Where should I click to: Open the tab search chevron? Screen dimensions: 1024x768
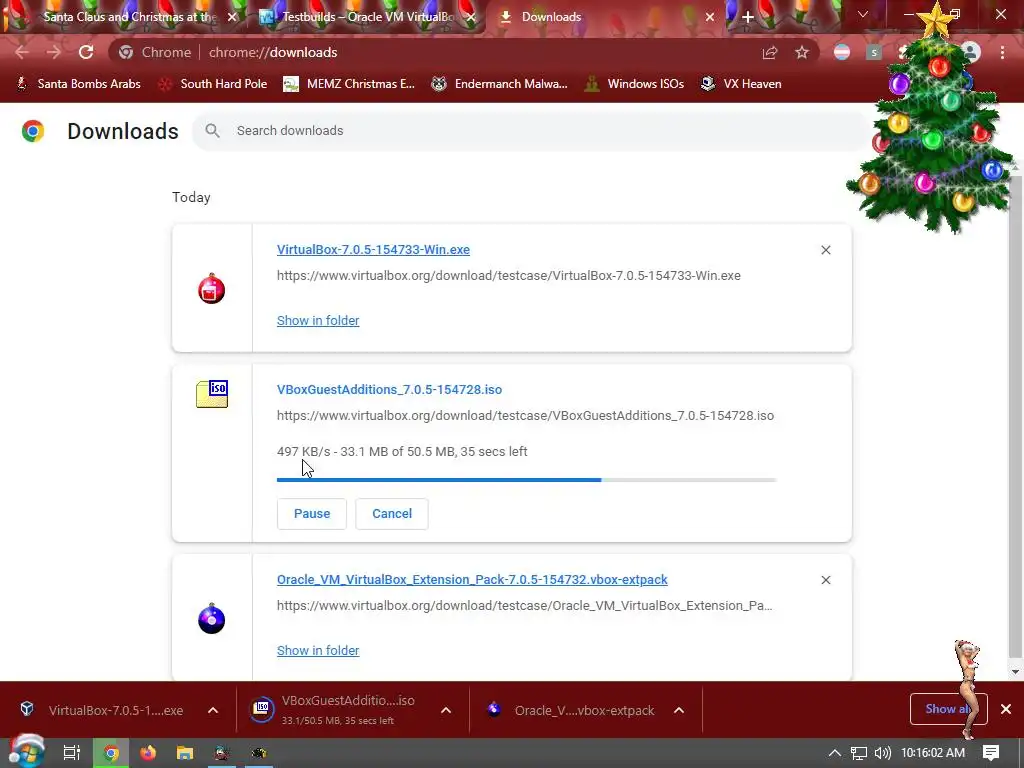click(x=863, y=14)
